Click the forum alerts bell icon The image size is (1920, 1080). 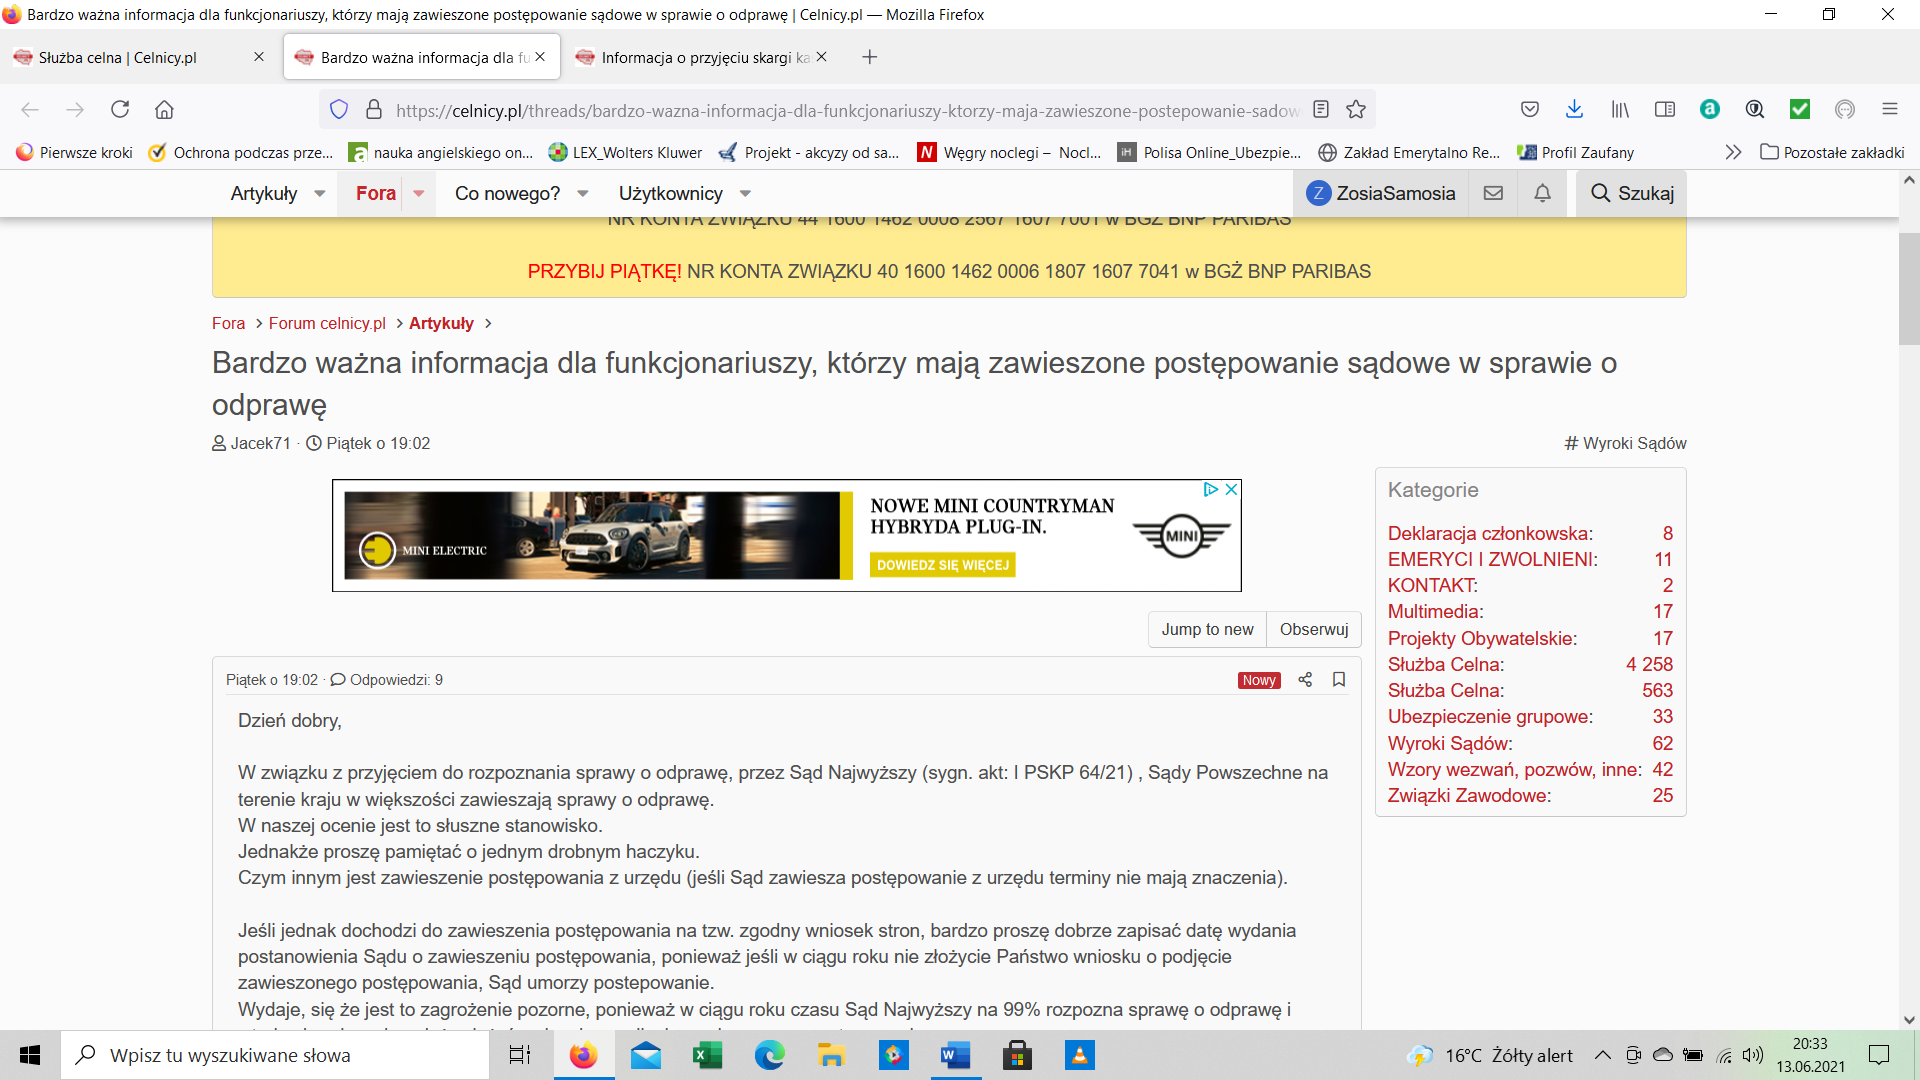coord(1542,193)
